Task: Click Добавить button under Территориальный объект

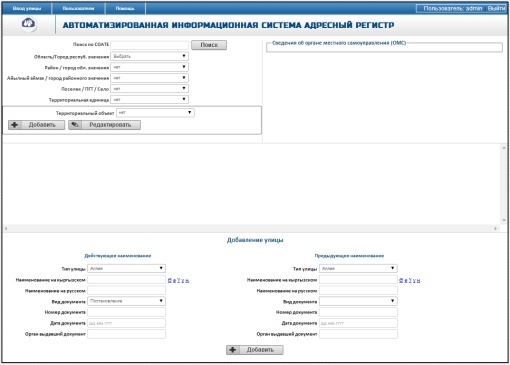Action: [37, 125]
